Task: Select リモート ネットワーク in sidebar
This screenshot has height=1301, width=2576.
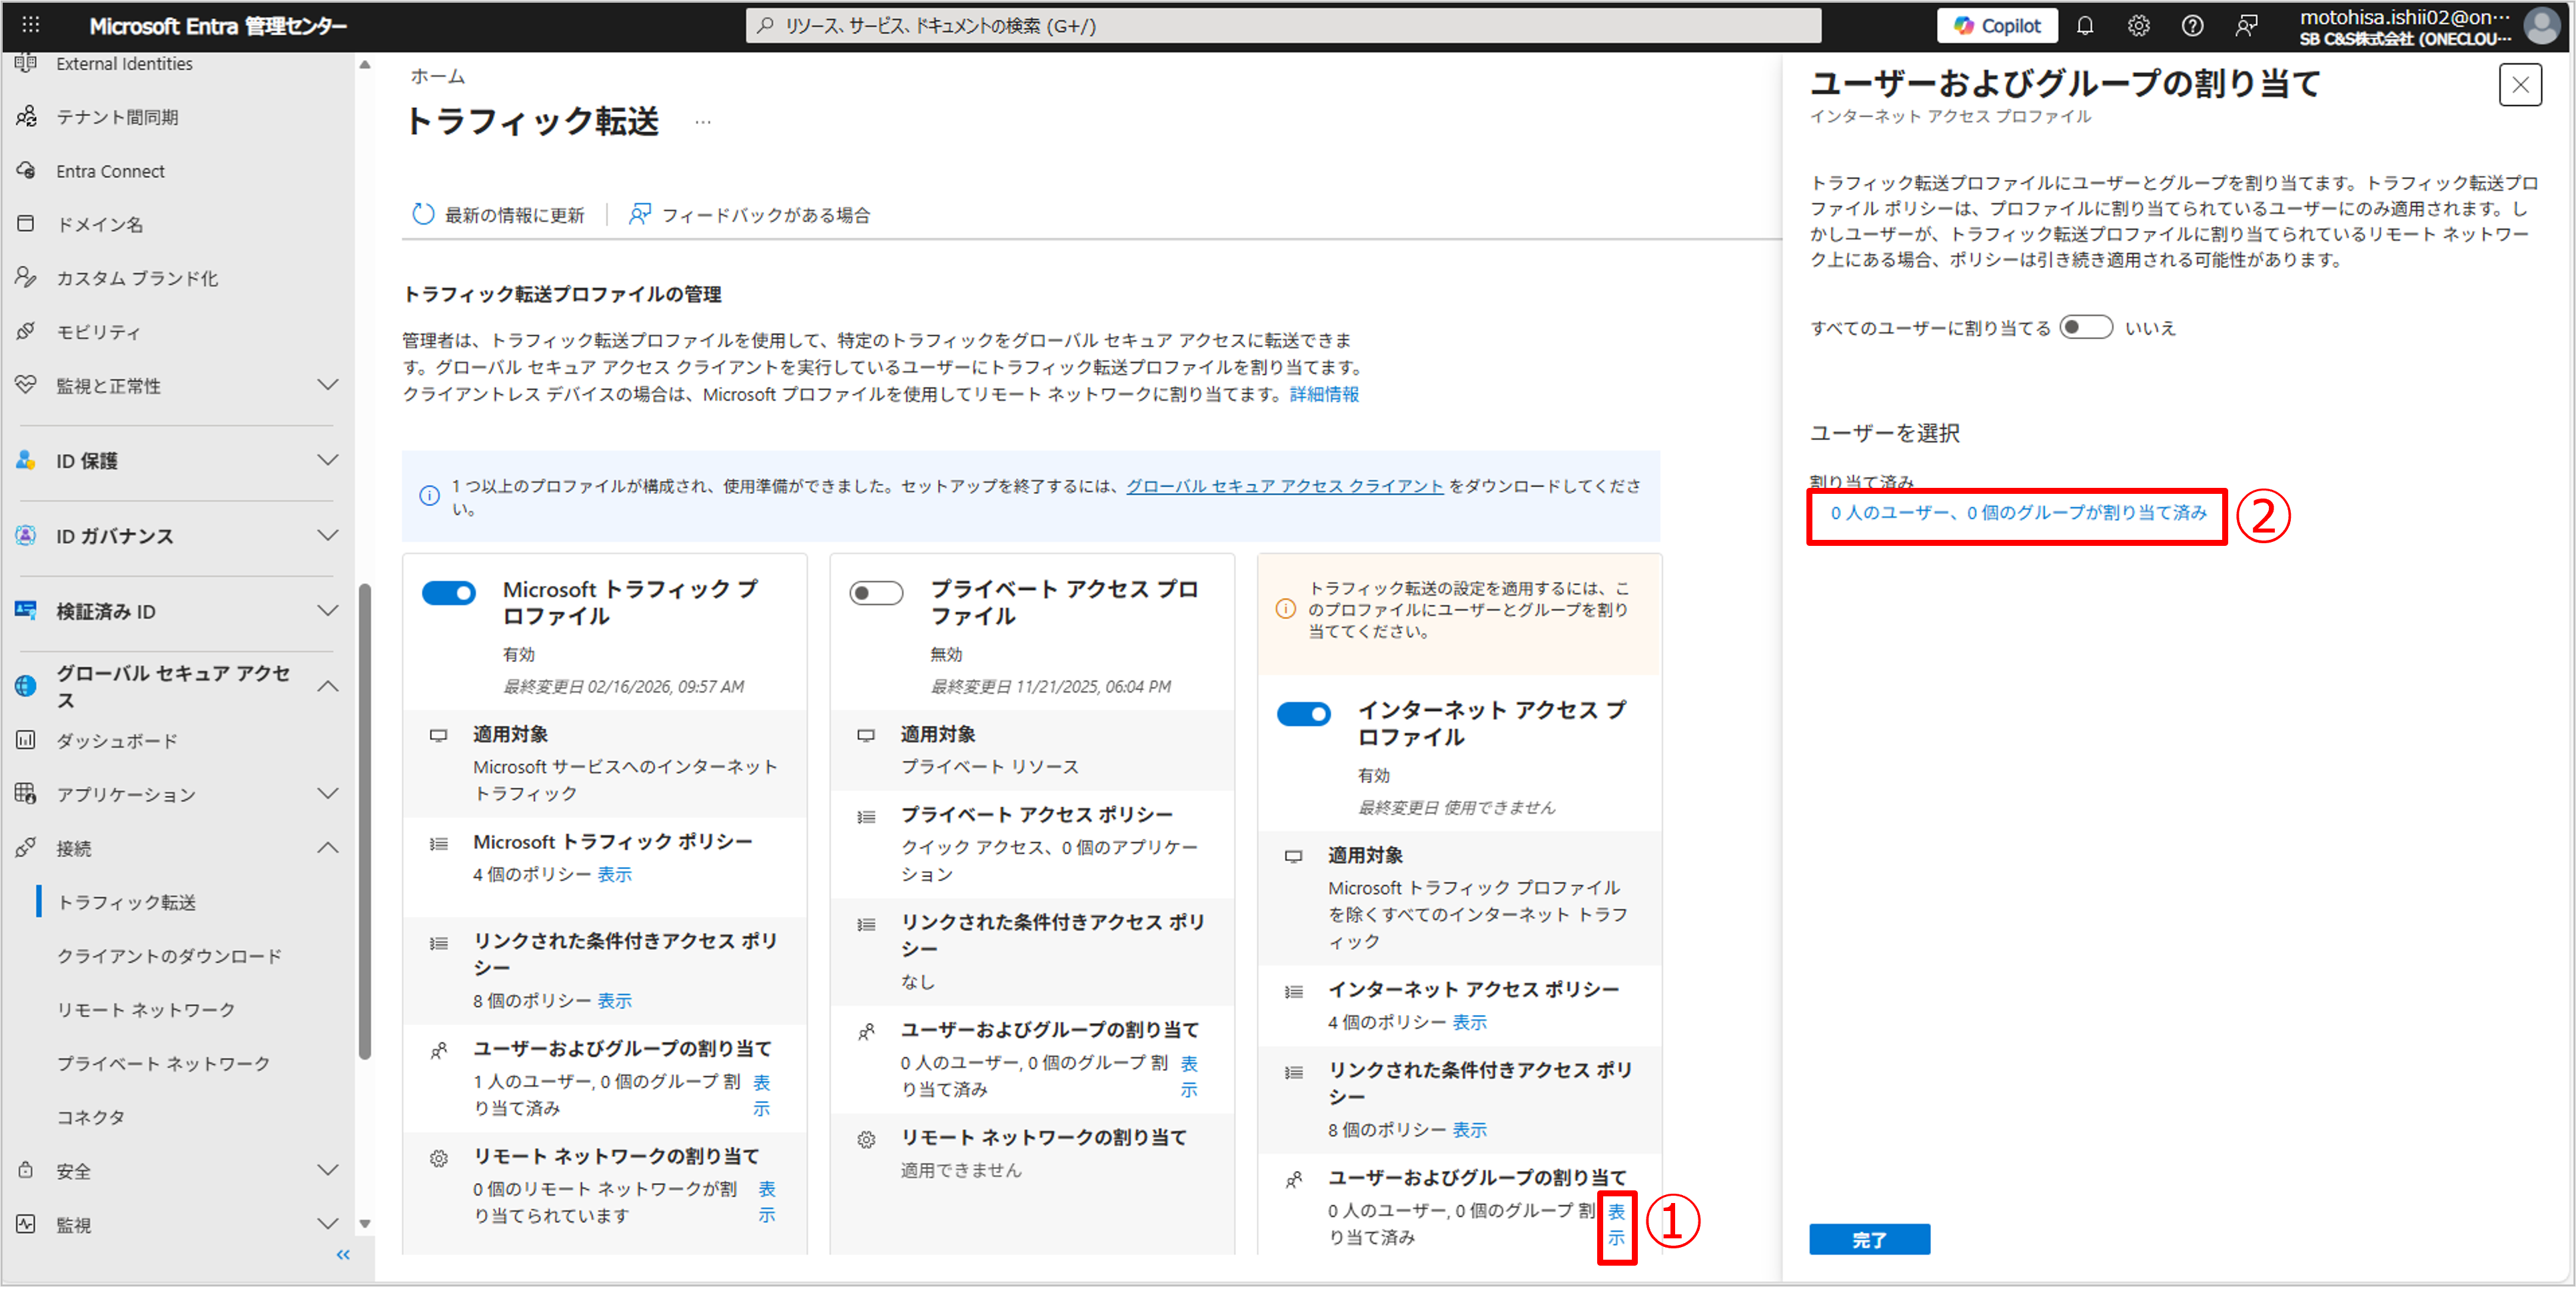Action: [x=146, y=1009]
